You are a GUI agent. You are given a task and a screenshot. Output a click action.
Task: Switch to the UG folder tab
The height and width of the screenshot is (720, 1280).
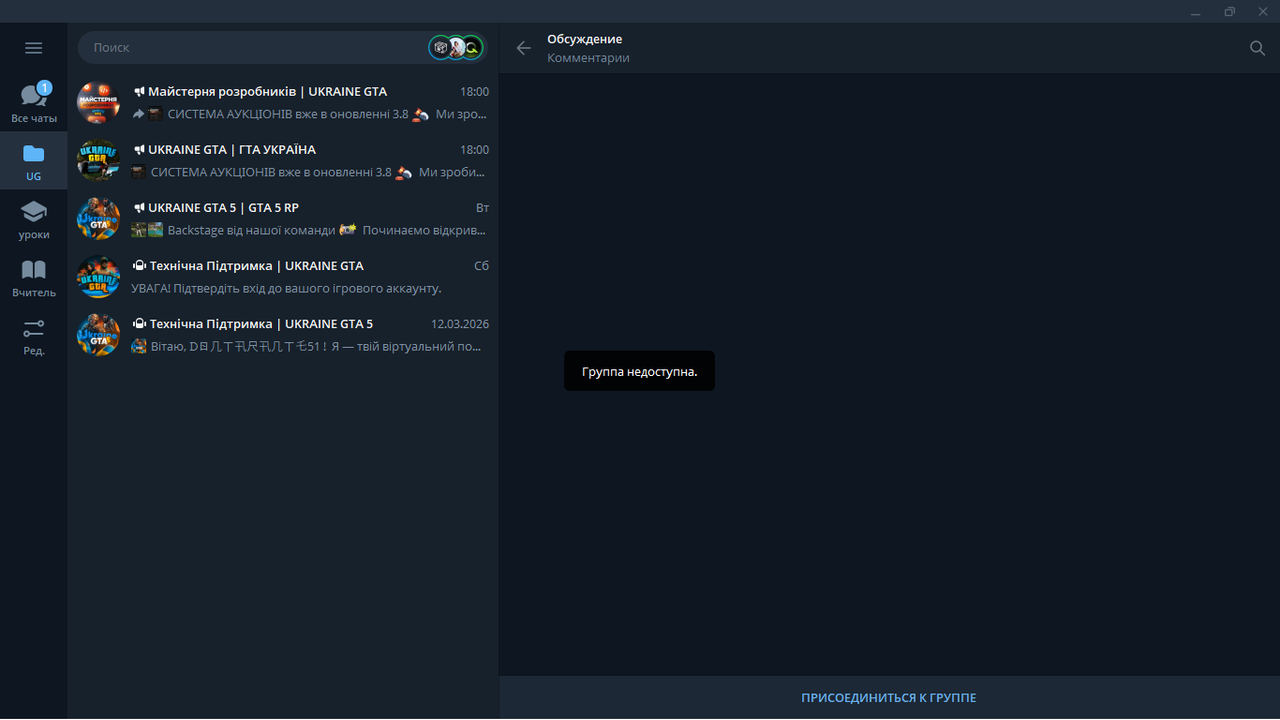34,161
